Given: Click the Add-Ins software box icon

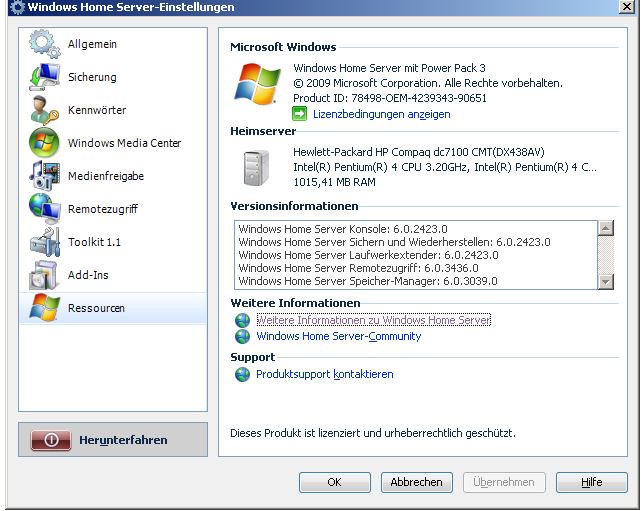Looking at the screenshot, I should coord(44,275).
